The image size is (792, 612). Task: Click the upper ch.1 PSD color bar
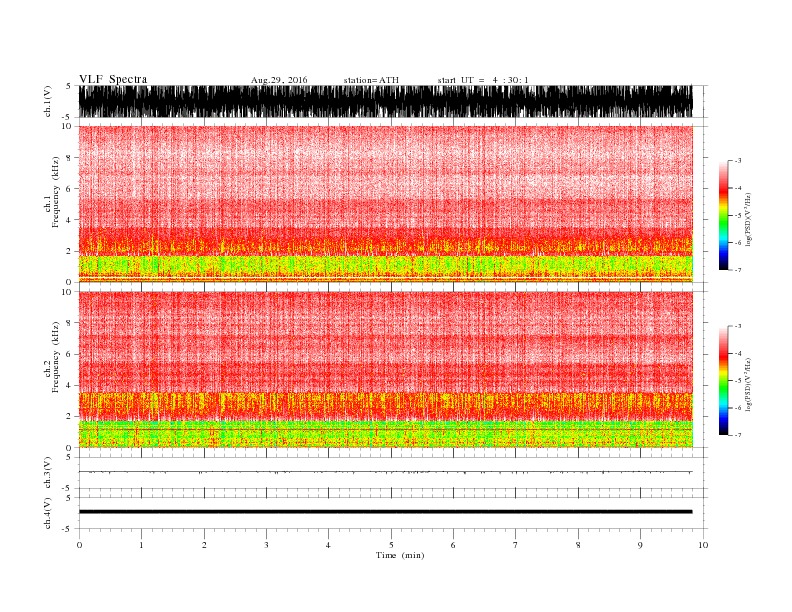point(723,215)
